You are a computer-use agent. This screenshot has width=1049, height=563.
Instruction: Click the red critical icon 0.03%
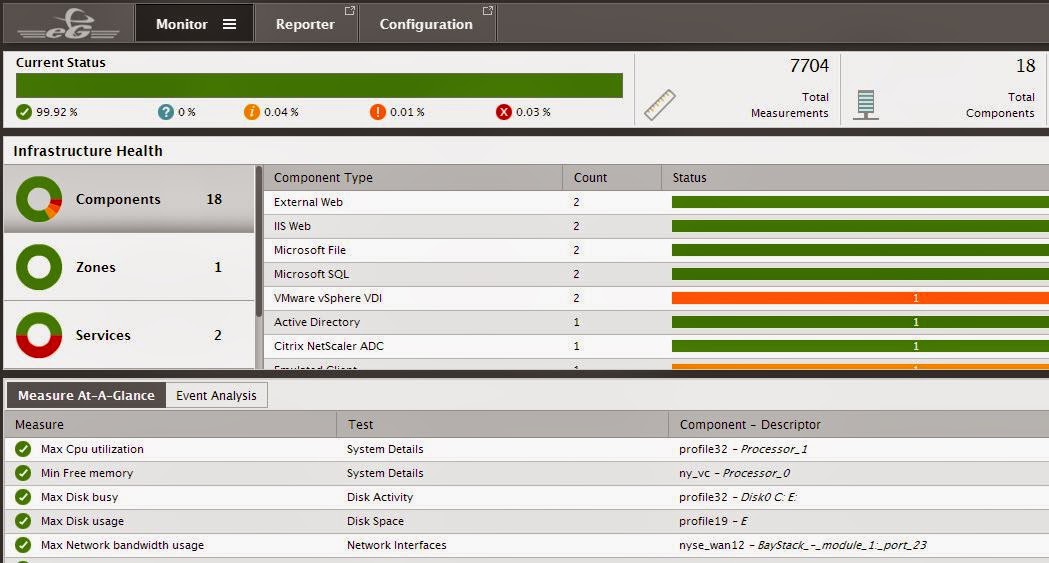[504, 112]
